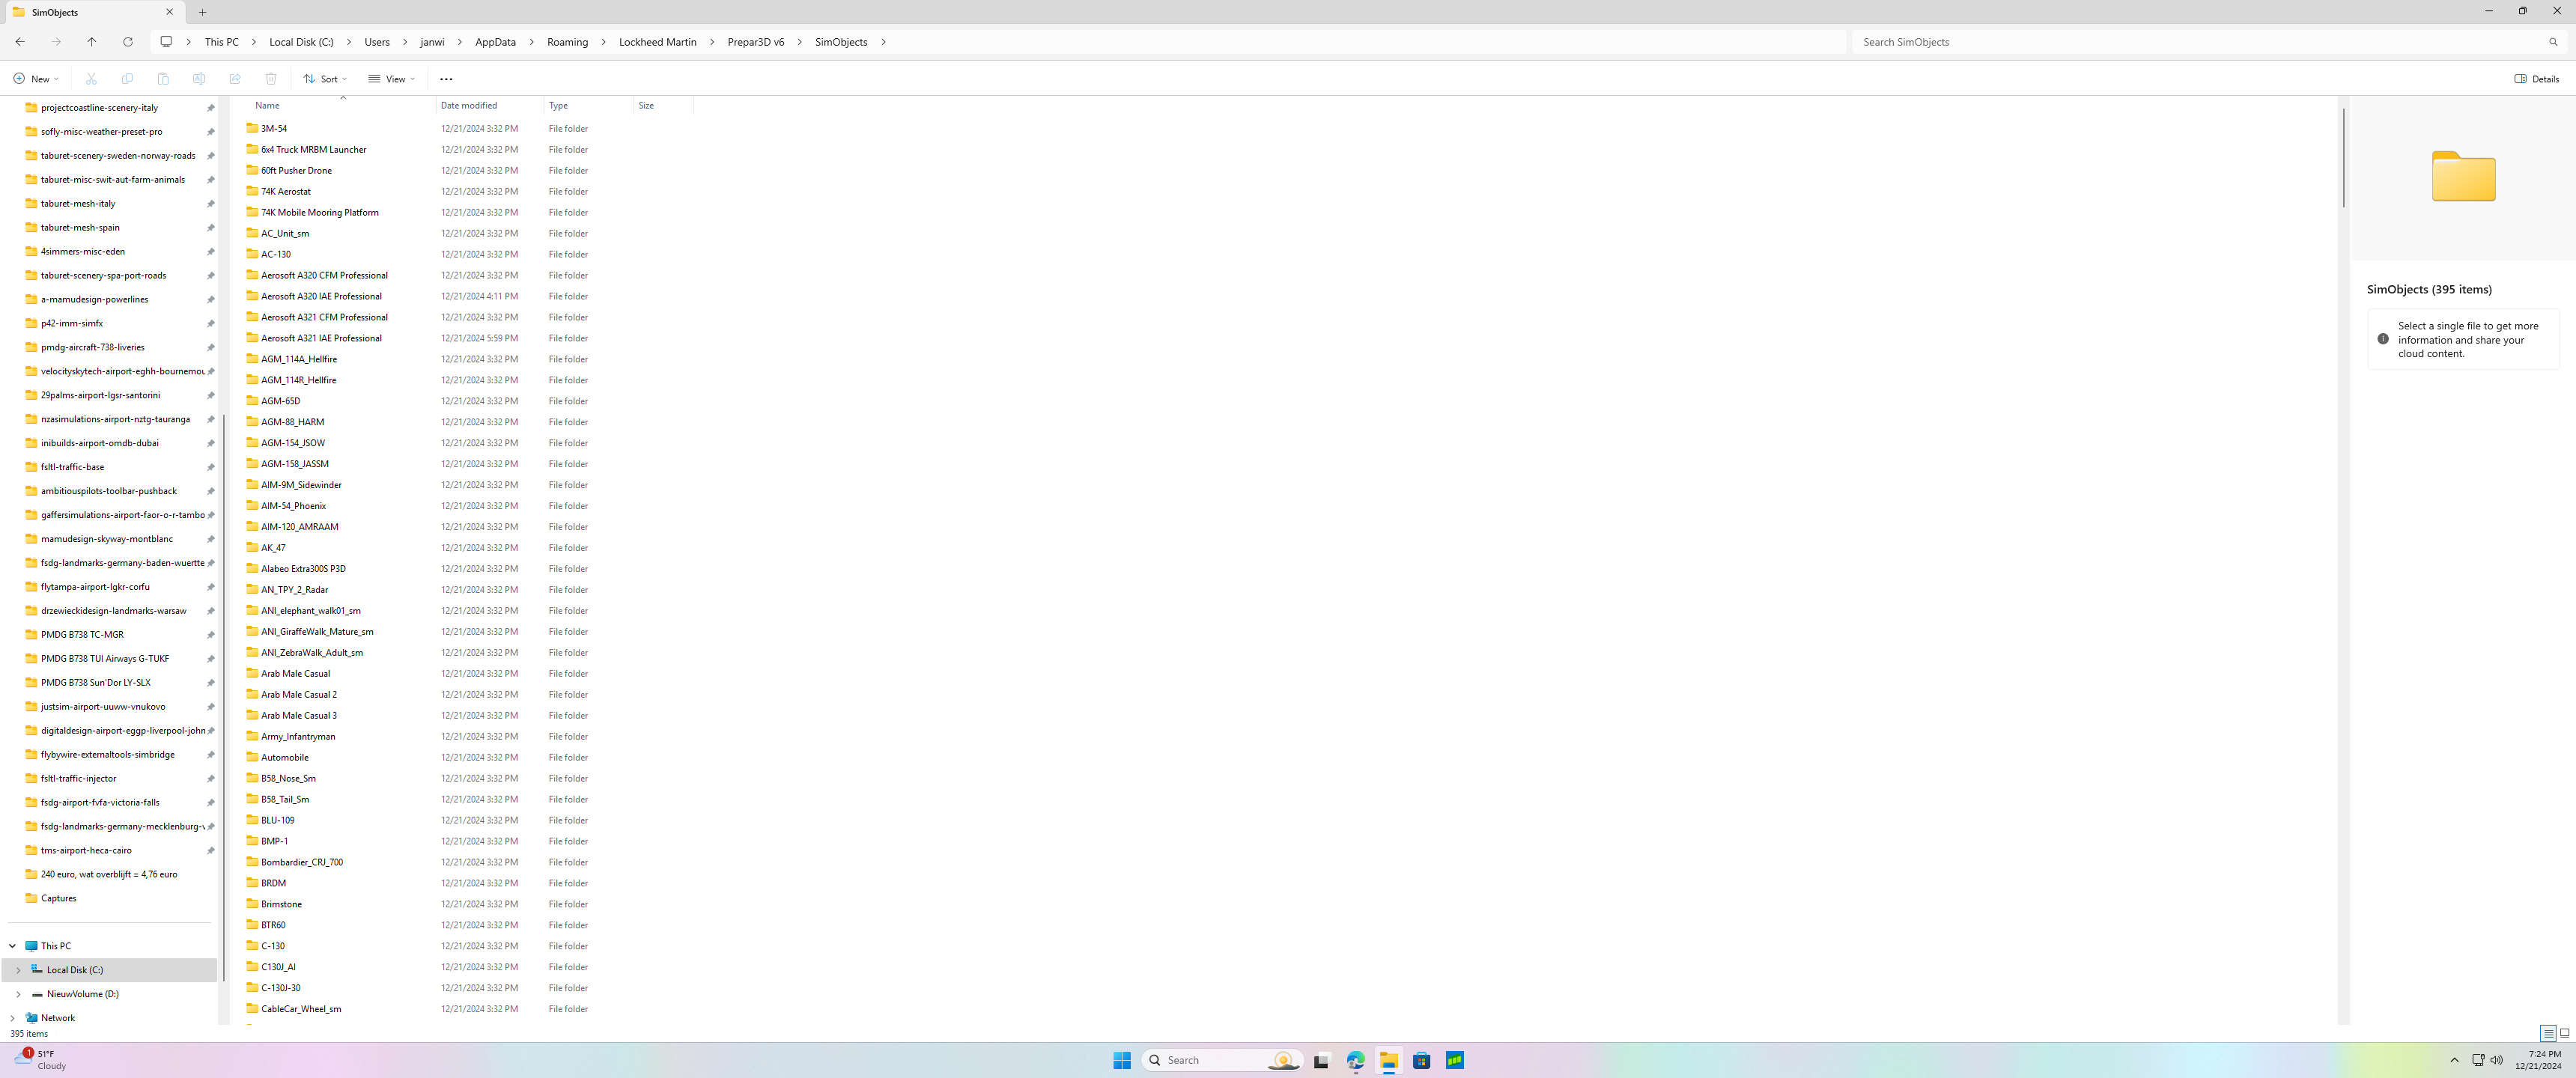The width and height of the screenshot is (2576, 1078).
Task: Navigate to This PC in breadcrumb
Action: coord(222,42)
